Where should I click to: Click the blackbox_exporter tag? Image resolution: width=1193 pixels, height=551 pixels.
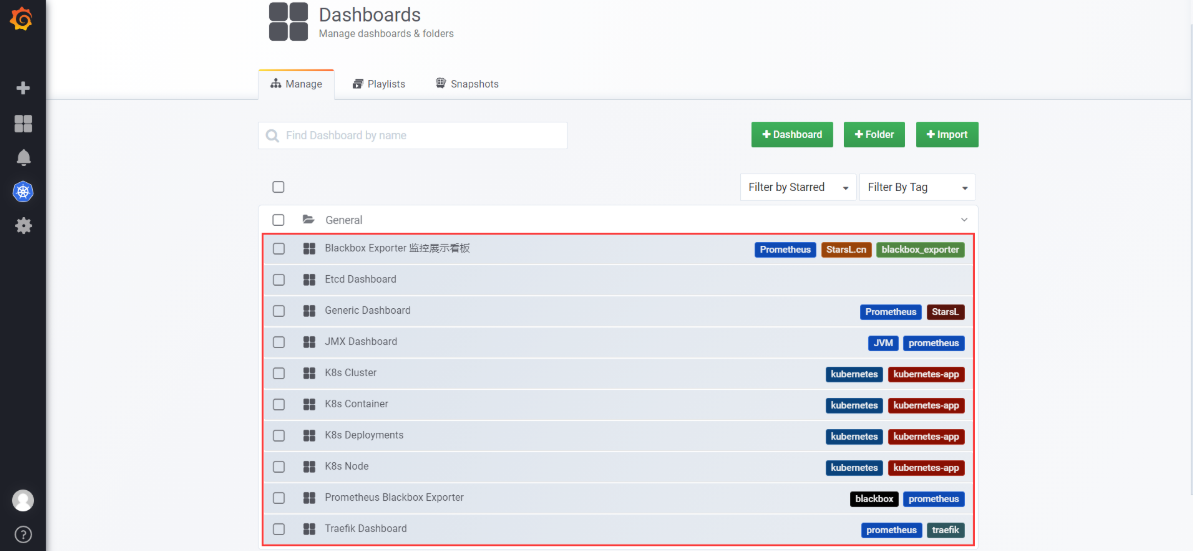coord(921,250)
